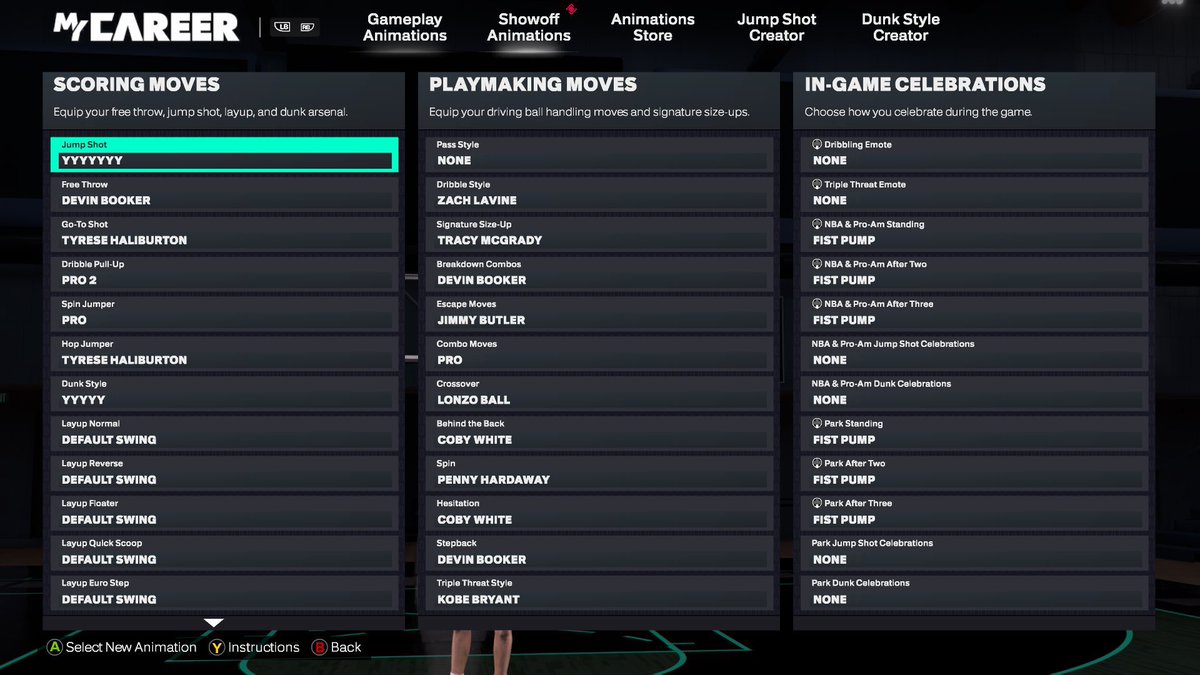Pick the Hop Jumper slot
1200x675 pixels.
point(224,354)
